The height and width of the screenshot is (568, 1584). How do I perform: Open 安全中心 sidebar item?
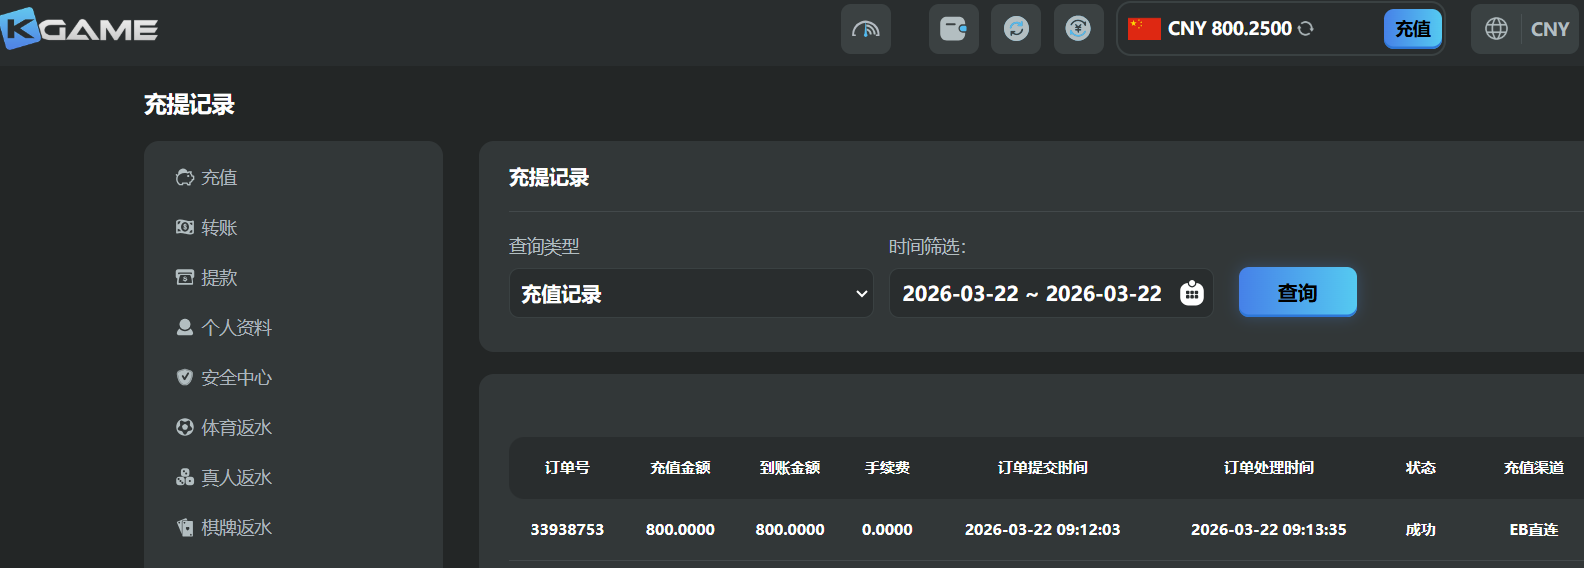pos(236,378)
